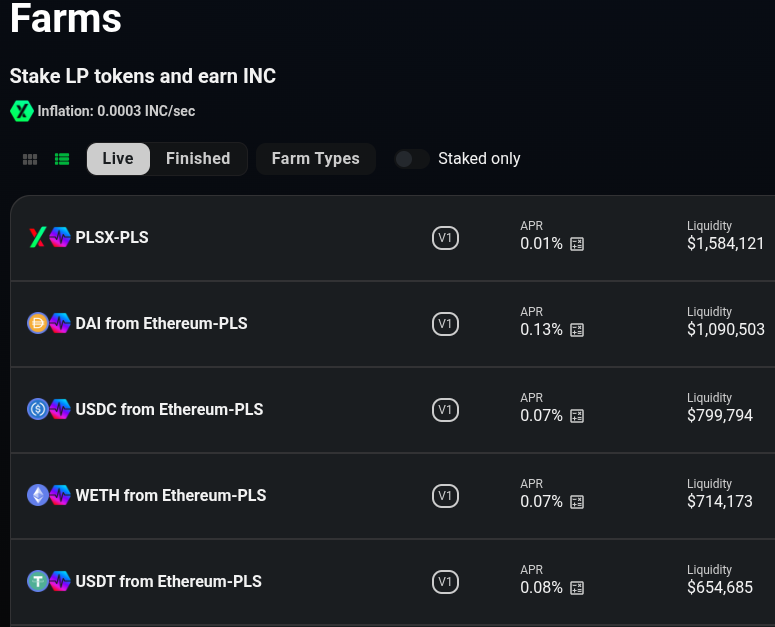Click V1 badge on USDC from Ethereum-PLS
Image resolution: width=775 pixels, height=627 pixels.
[445, 410]
